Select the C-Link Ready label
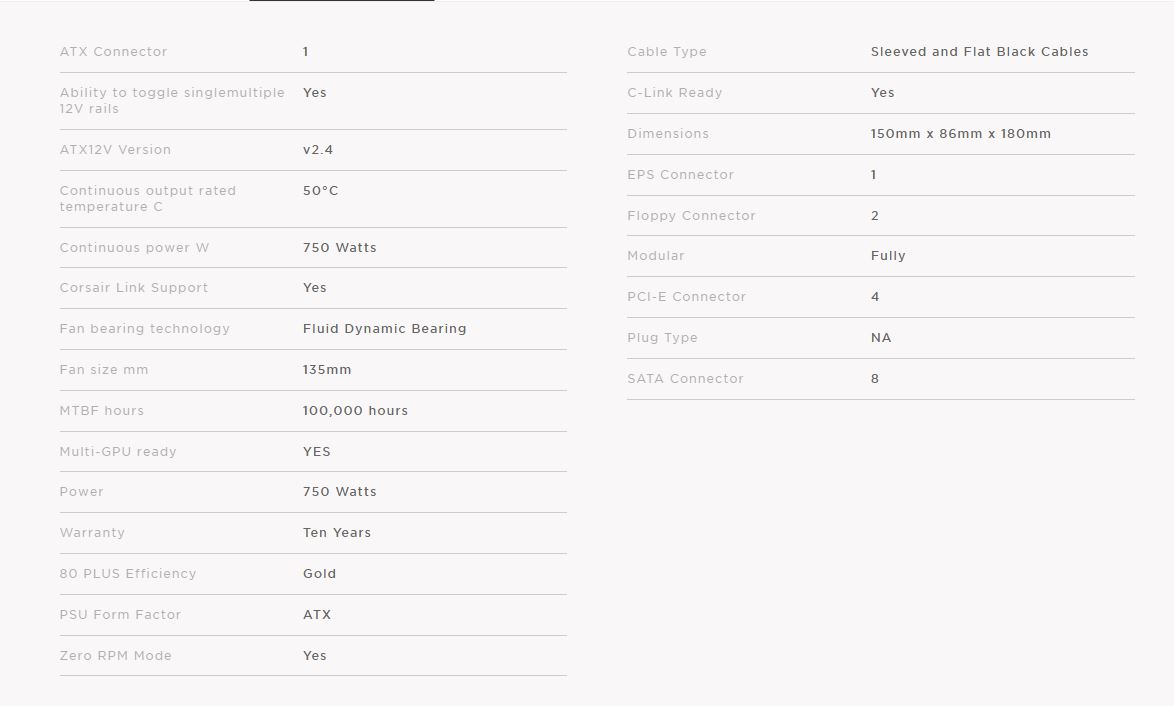 pyautogui.click(x=674, y=93)
